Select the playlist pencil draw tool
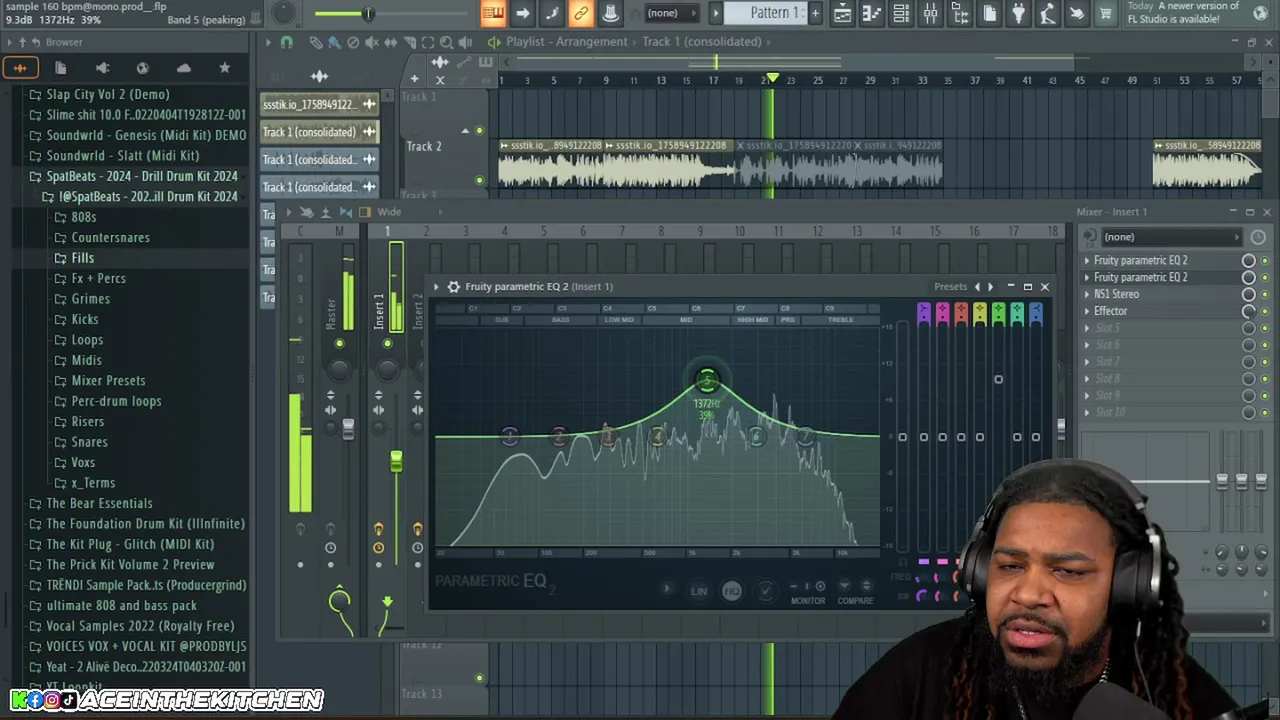The image size is (1280, 720). [316, 42]
